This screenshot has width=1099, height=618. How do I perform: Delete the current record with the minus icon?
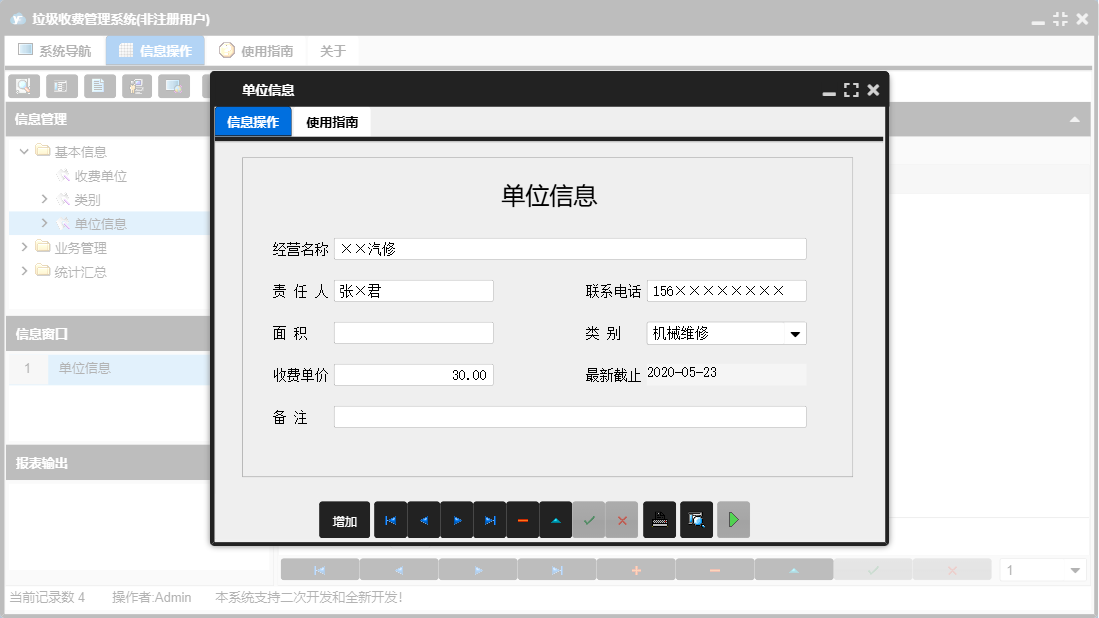point(523,519)
